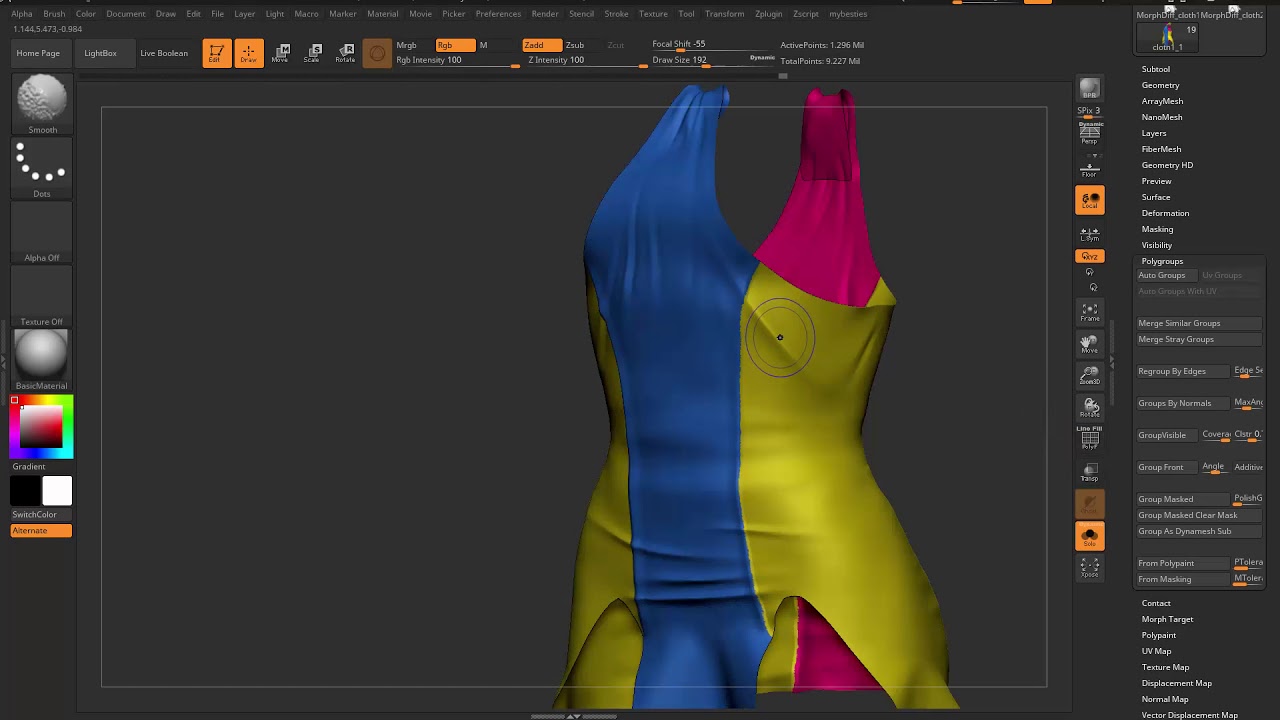This screenshot has width=1280, height=720.
Task: Open the Stroke menu
Action: pyautogui.click(x=616, y=14)
